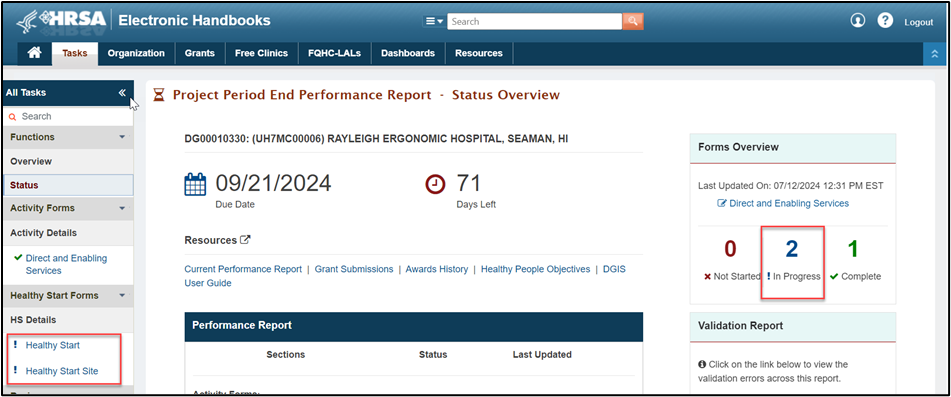Click the red X beside Not Started
This screenshot has width=951, height=397.
coord(707,276)
